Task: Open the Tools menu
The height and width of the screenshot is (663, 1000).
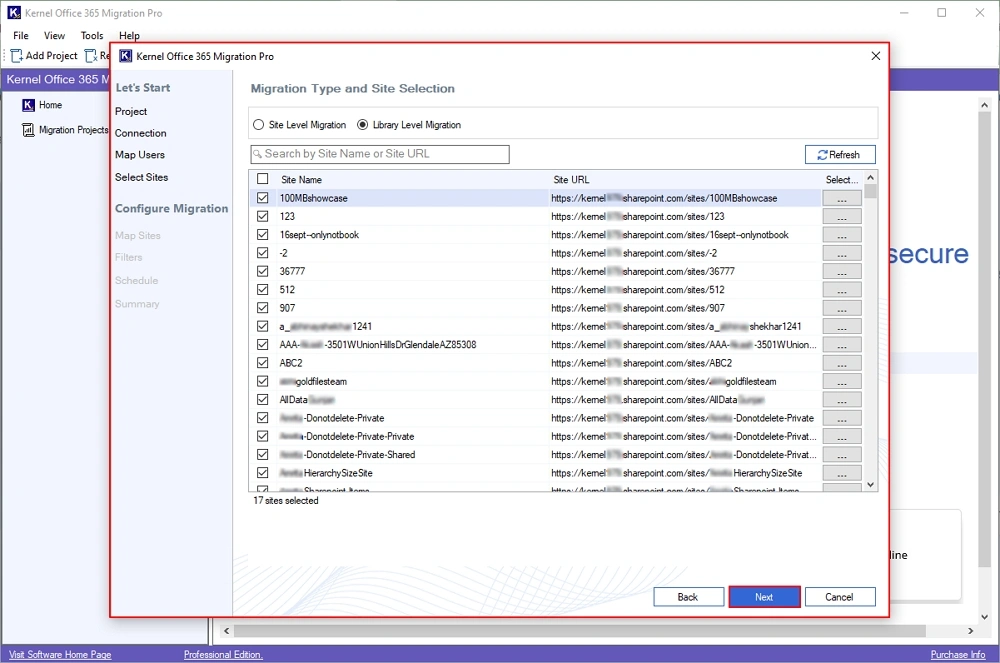Action: click(91, 35)
